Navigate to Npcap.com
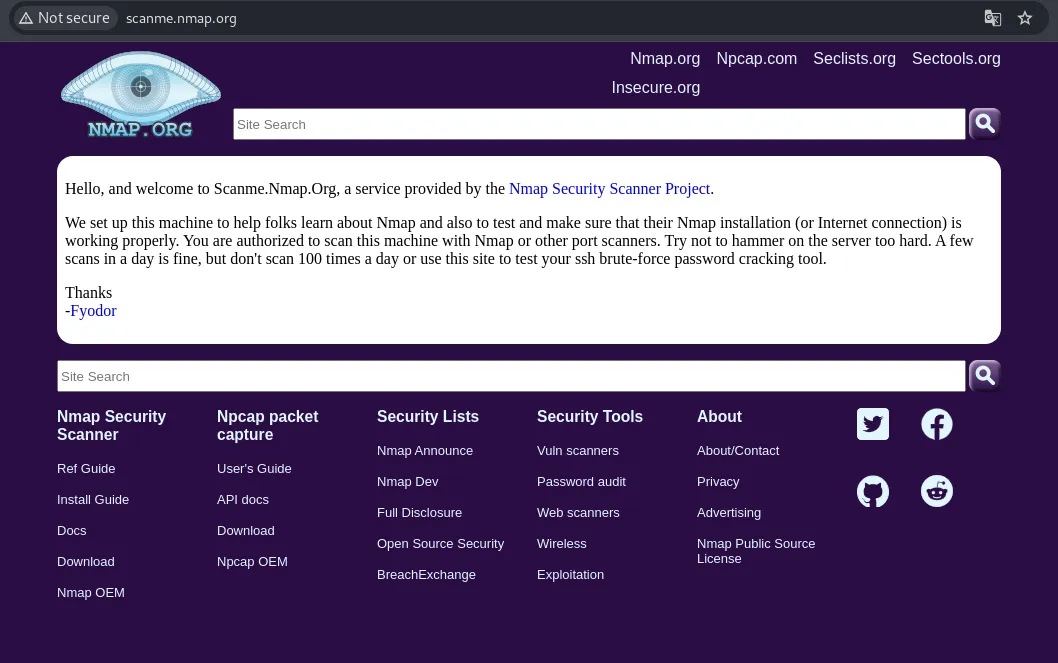1058x663 pixels. click(756, 58)
